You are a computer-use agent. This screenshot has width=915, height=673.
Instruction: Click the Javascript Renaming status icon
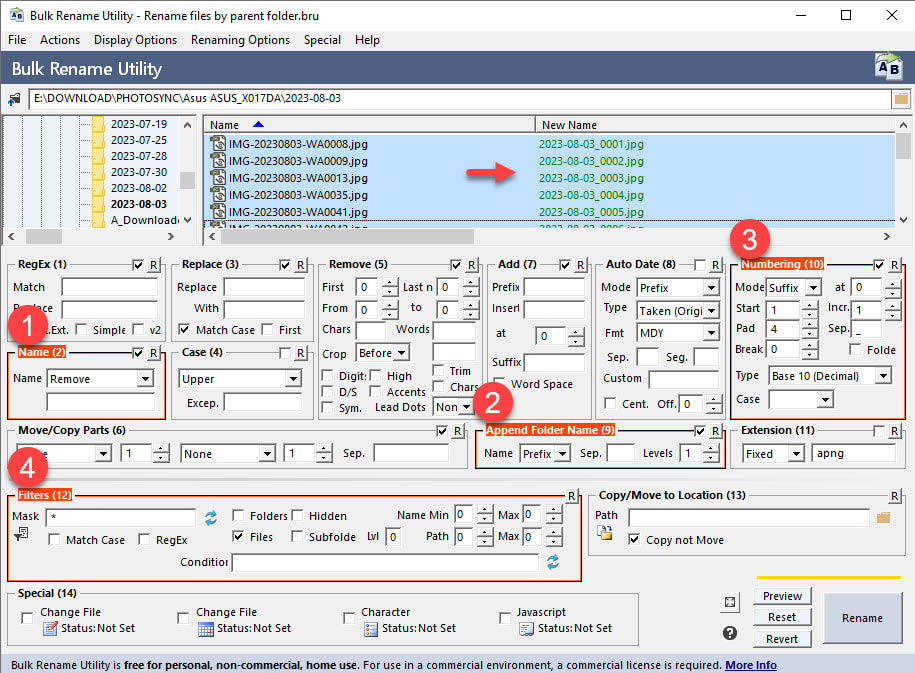pos(526,629)
